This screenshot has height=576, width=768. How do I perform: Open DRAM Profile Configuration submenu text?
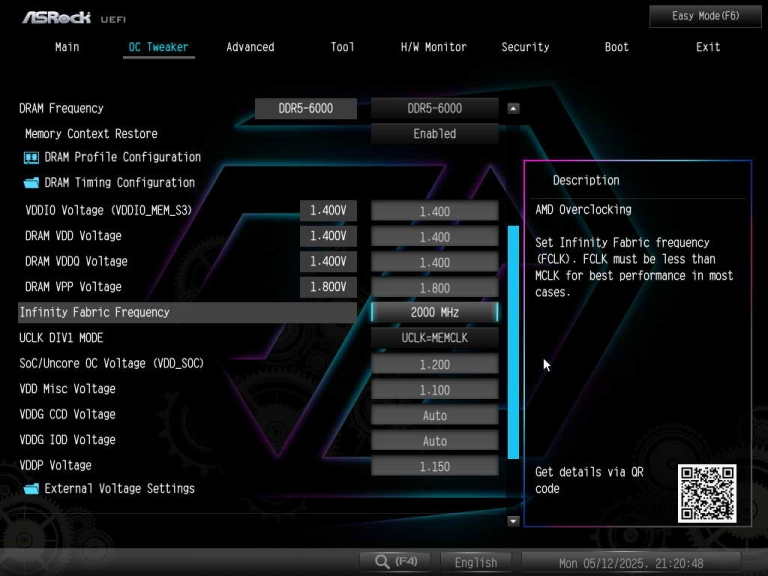pos(122,157)
